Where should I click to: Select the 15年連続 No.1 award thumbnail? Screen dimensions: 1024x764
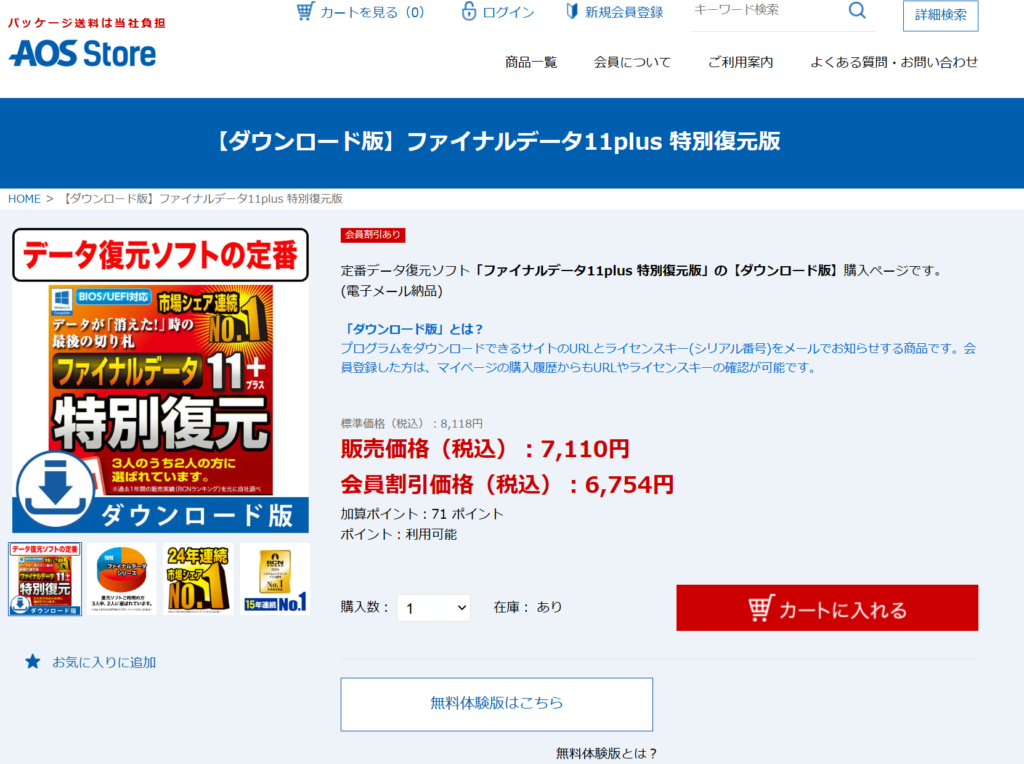coord(274,579)
